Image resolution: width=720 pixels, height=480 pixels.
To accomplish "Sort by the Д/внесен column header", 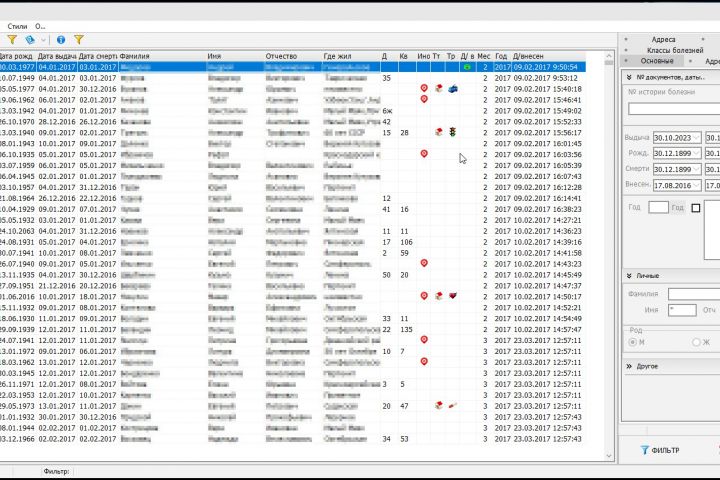I will (x=528, y=56).
